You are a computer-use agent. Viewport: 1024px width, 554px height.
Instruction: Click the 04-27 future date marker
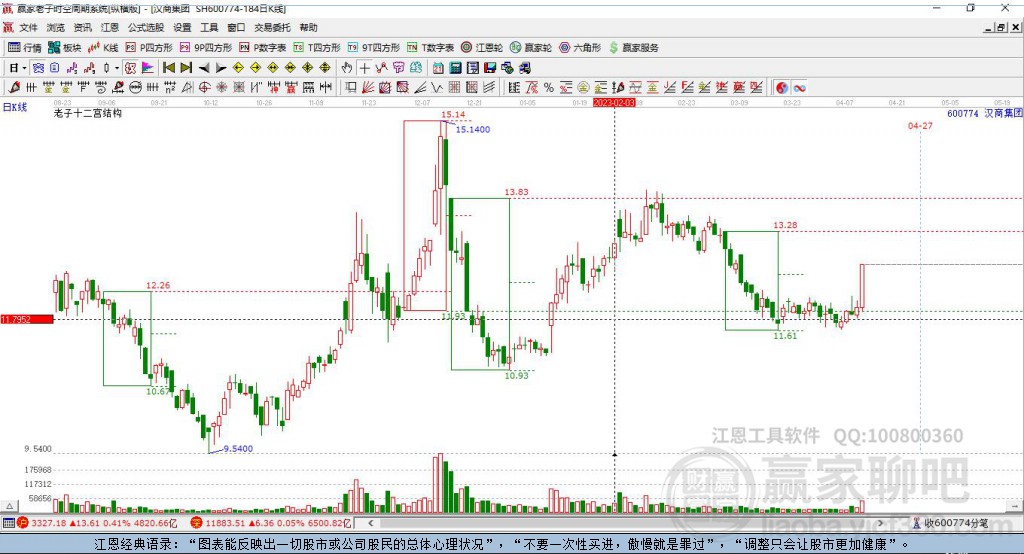point(920,125)
